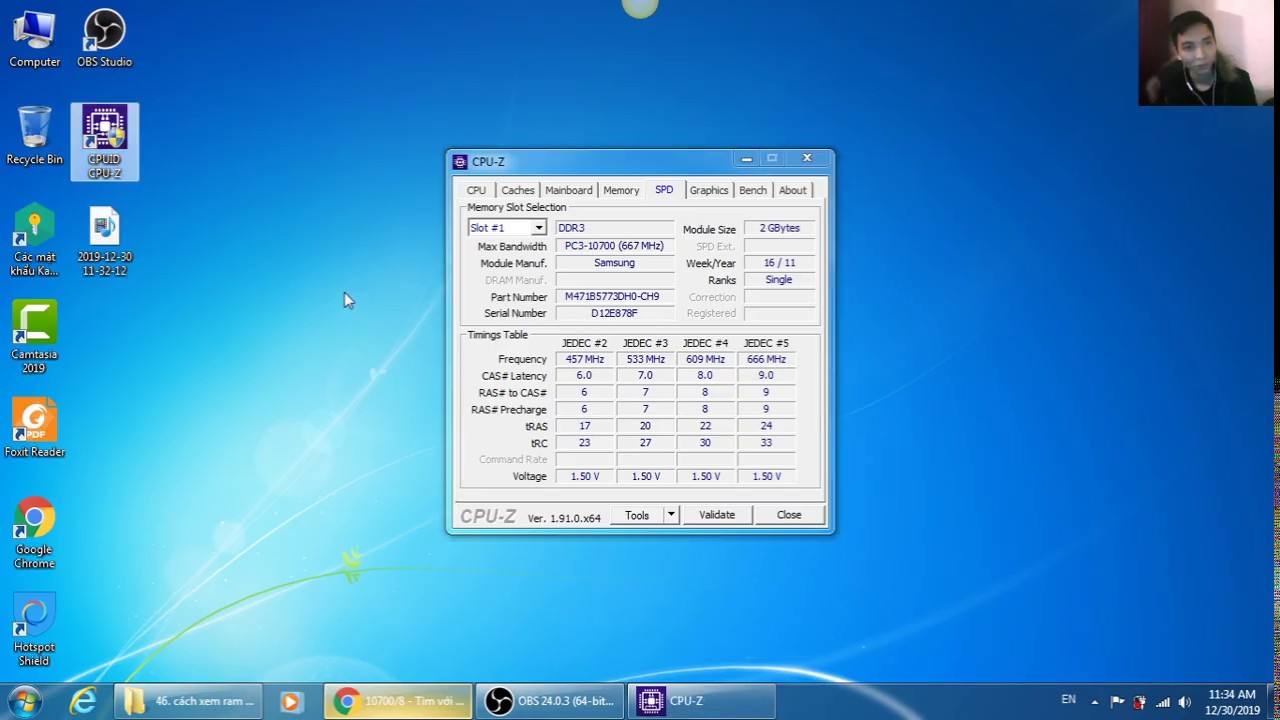This screenshot has width=1280, height=720.
Task: Click the Validate button
Action: pos(717,515)
